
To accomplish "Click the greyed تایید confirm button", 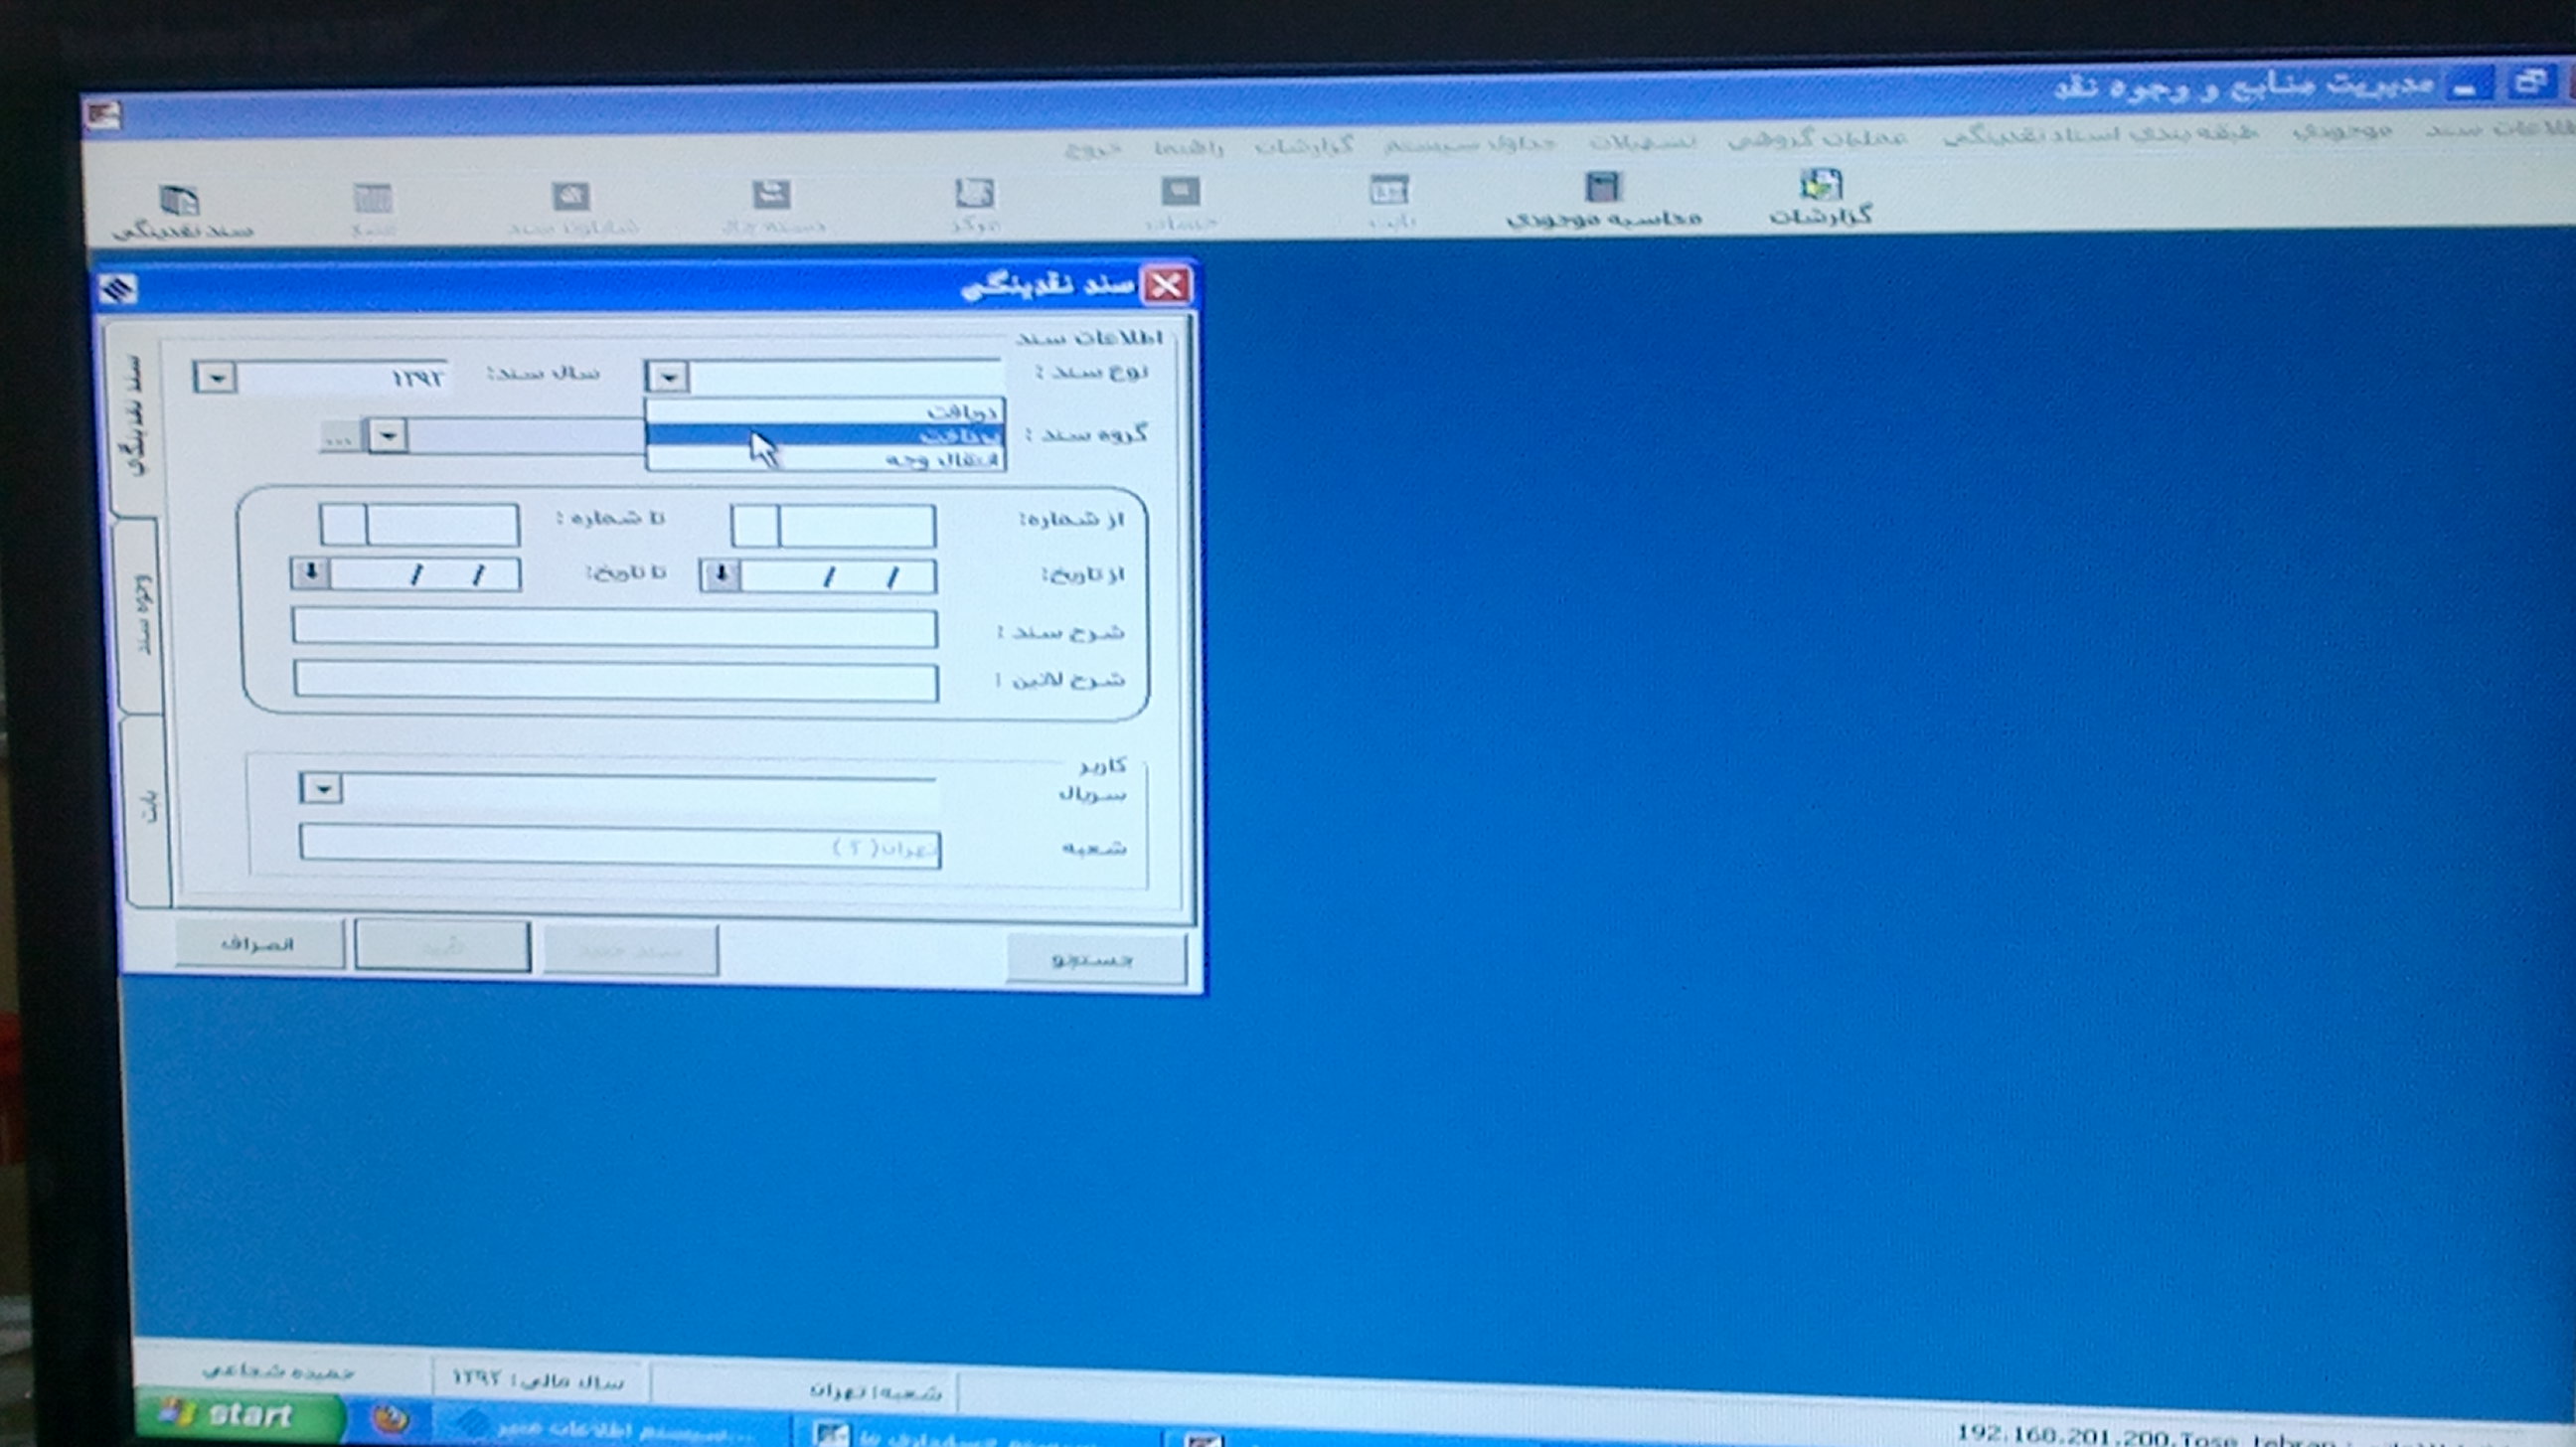I will 442,947.
